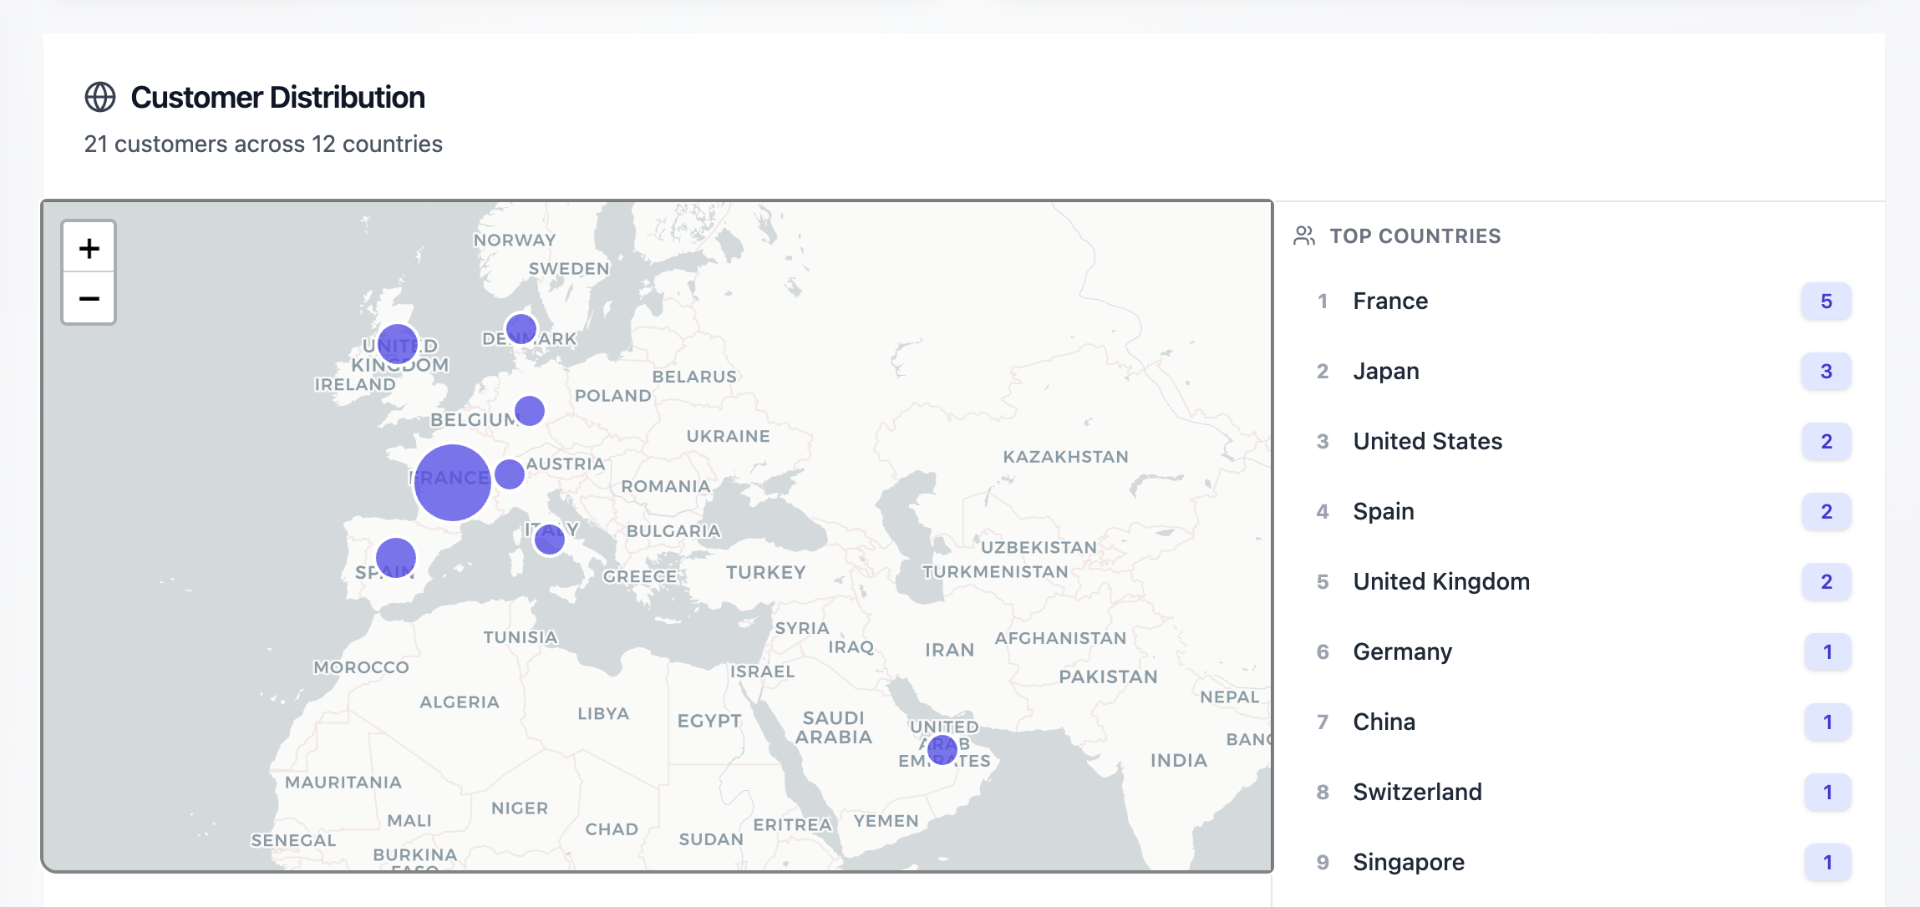Screen dimensions: 1920x907
Task: Click the globe icon beside Customer Distribution
Action: [x=100, y=97]
